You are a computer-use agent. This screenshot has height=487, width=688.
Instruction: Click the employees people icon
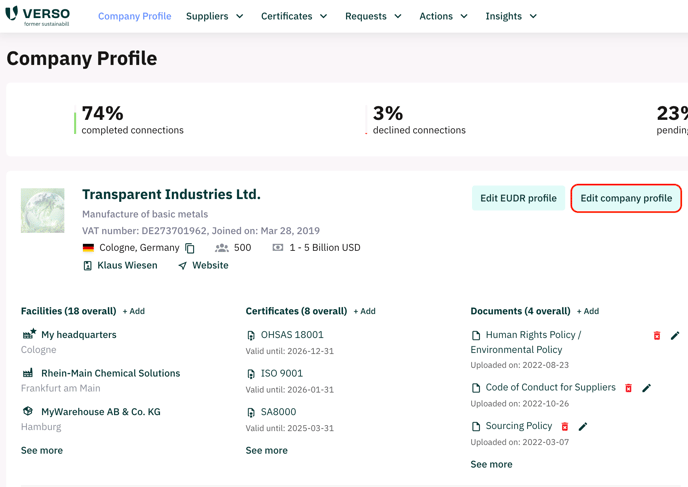click(222, 248)
